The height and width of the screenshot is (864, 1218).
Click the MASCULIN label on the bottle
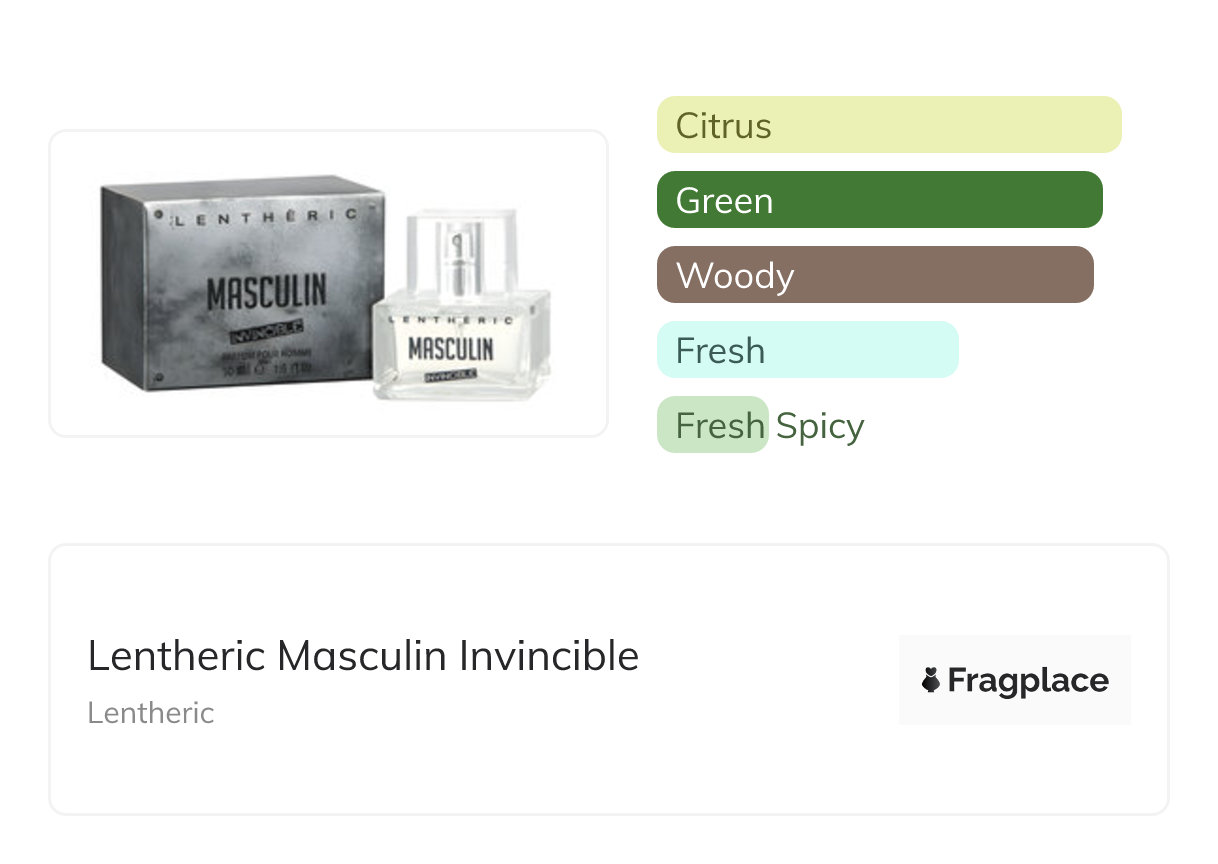pyautogui.click(x=450, y=349)
